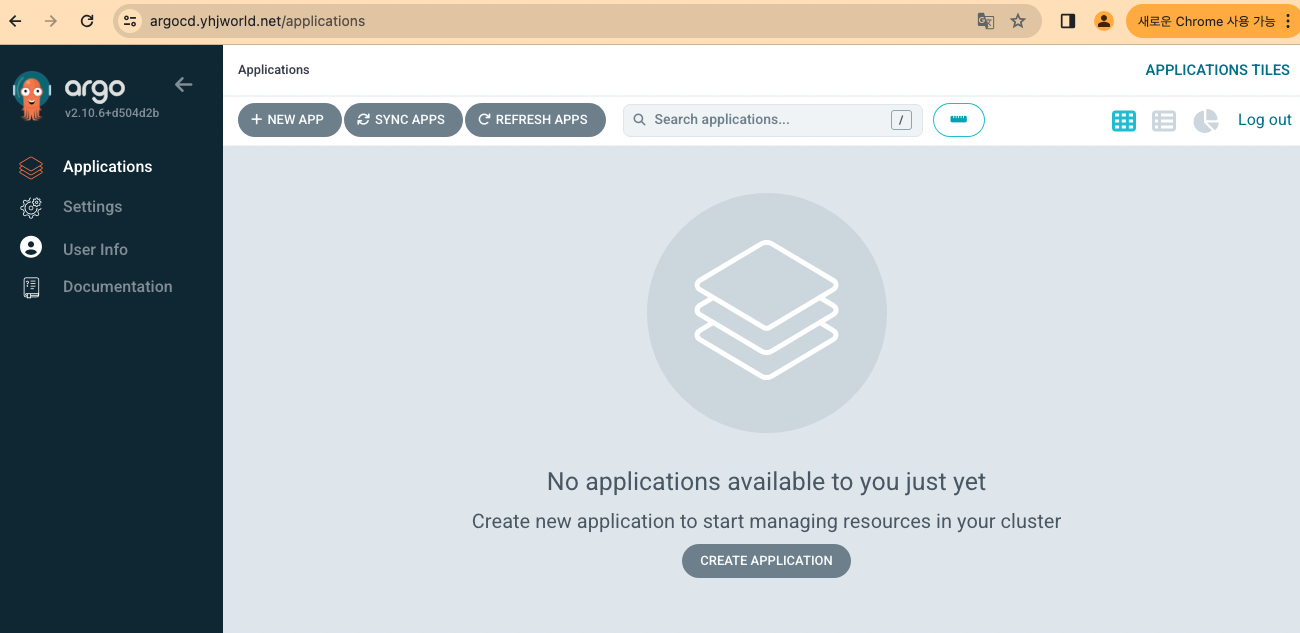1300x633 pixels.
Task: Bookmark page with the star icon
Action: [1018, 21]
